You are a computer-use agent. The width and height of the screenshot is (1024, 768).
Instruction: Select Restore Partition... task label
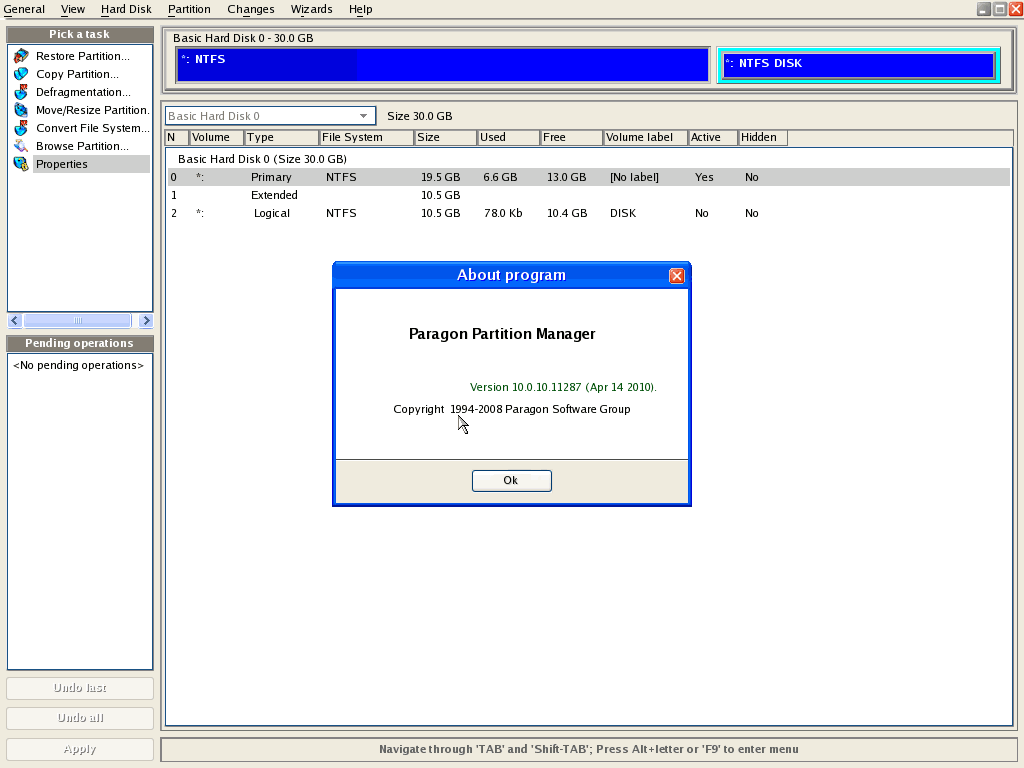click(82, 56)
